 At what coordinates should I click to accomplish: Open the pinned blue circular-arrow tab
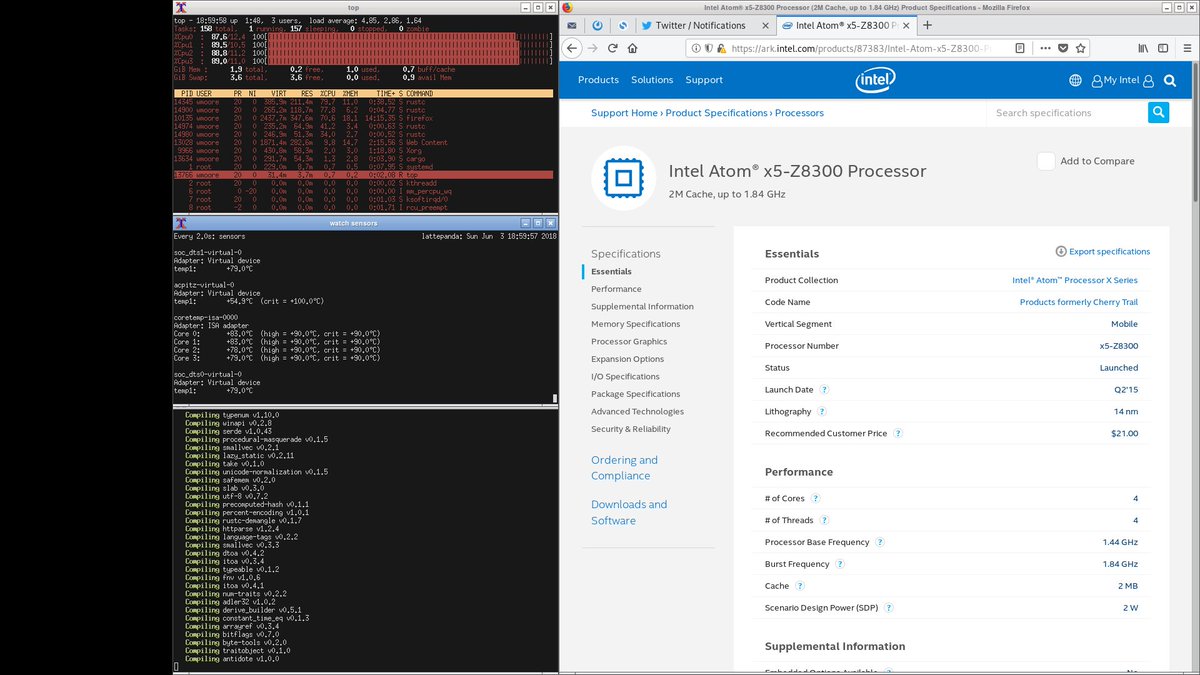(597, 25)
